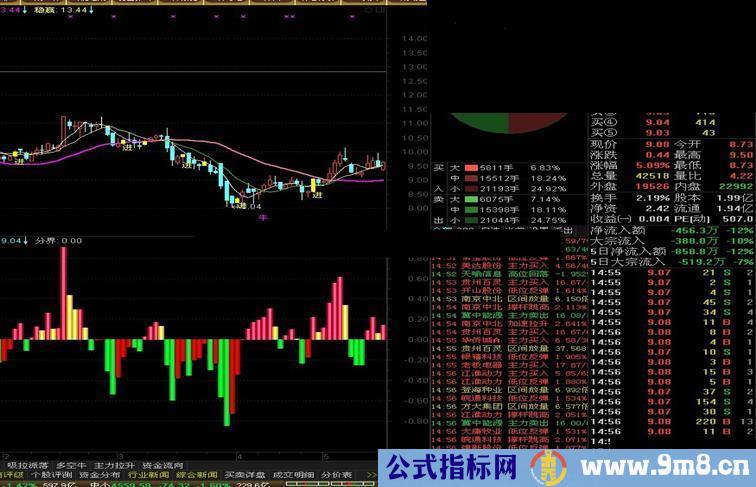Click the 买④ 9.04 order book row
This screenshot has height=487, width=756.
654,122
